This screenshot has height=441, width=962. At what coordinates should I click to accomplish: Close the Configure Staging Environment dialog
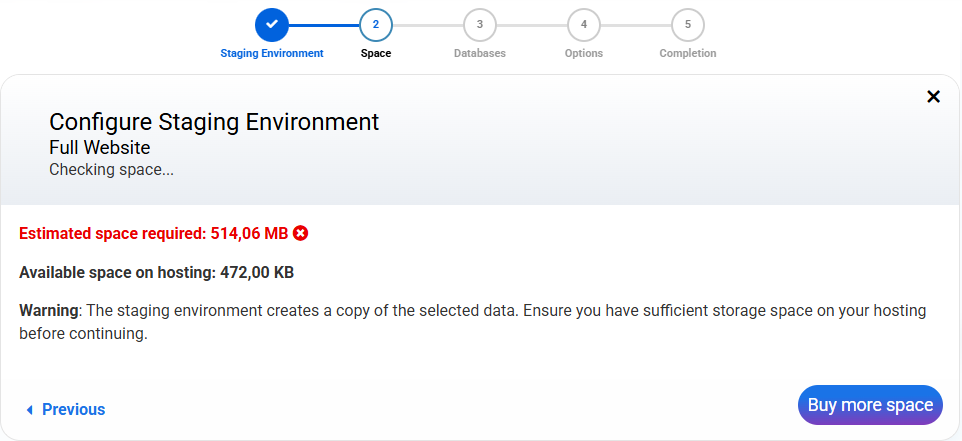[x=934, y=96]
